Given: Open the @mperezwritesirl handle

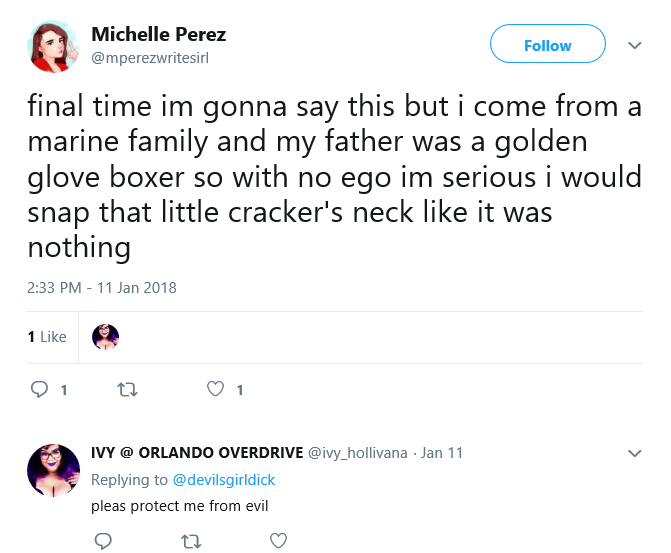Looking at the screenshot, I should (150, 57).
